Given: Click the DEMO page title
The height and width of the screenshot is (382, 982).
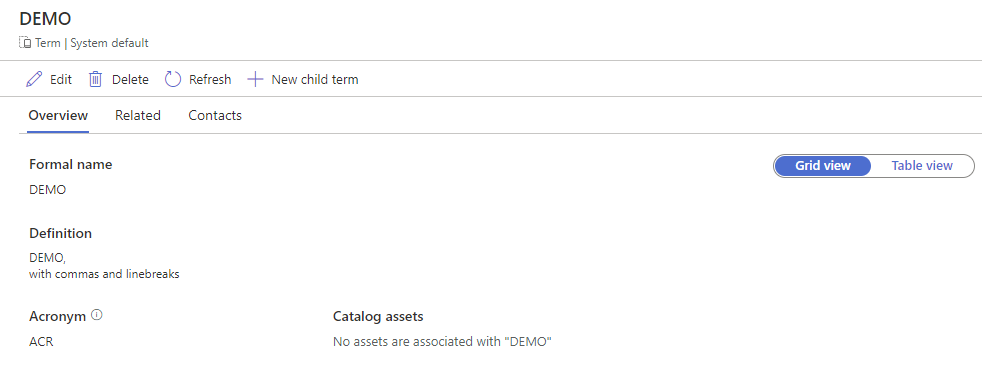Looking at the screenshot, I should (x=45, y=19).
